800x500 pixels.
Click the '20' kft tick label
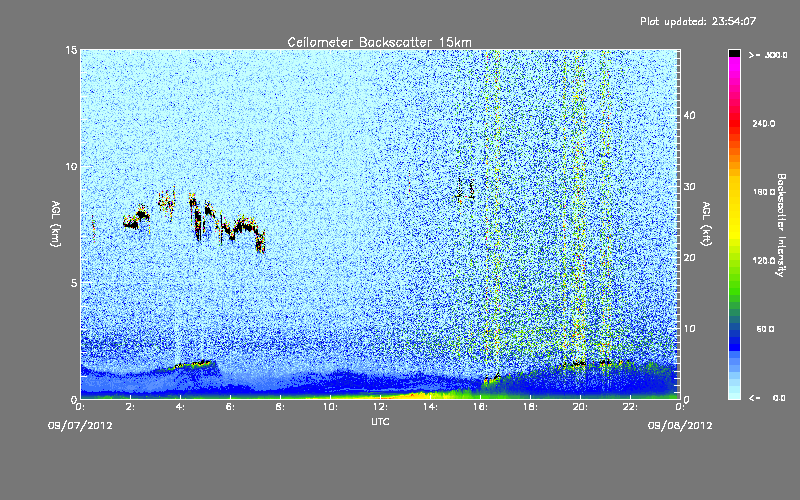pyautogui.click(x=689, y=257)
